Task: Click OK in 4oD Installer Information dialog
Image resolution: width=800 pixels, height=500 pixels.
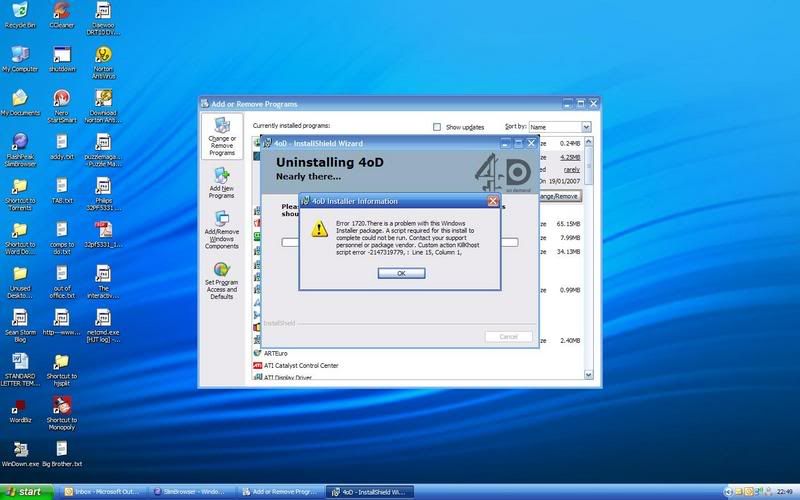Action: click(401, 273)
